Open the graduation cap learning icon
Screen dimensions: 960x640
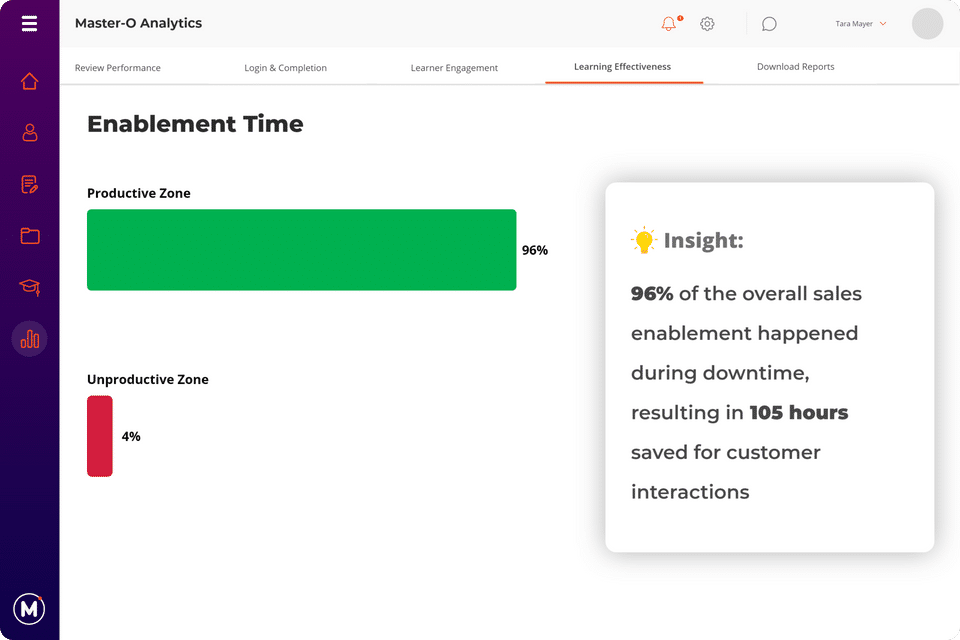click(x=29, y=288)
